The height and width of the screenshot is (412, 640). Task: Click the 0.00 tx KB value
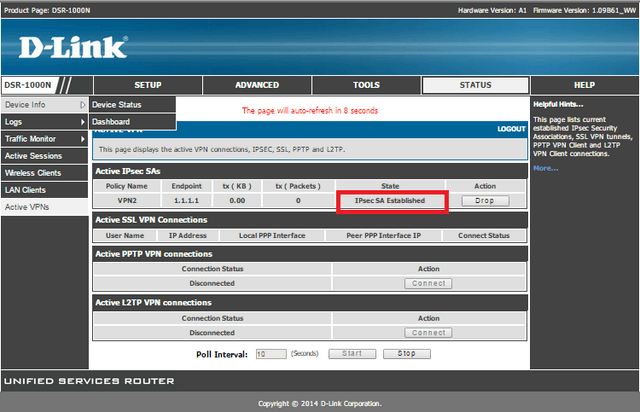coord(237,201)
